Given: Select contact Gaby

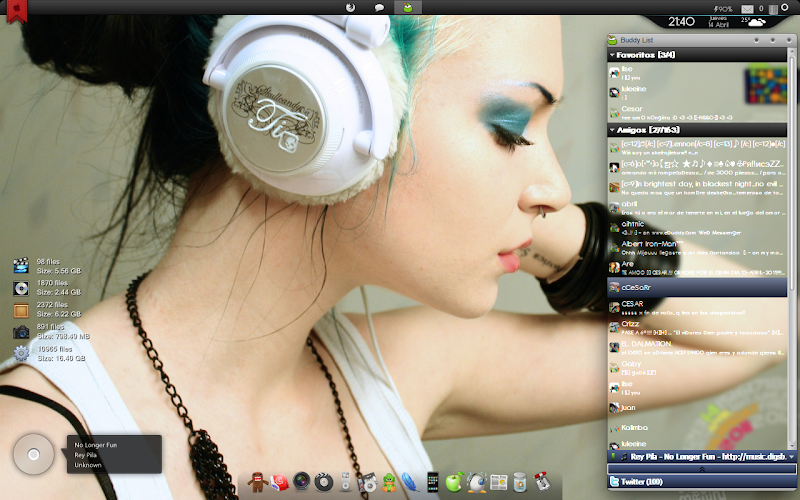Looking at the screenshot, I should pyautogui.click(x=697, y=368).
